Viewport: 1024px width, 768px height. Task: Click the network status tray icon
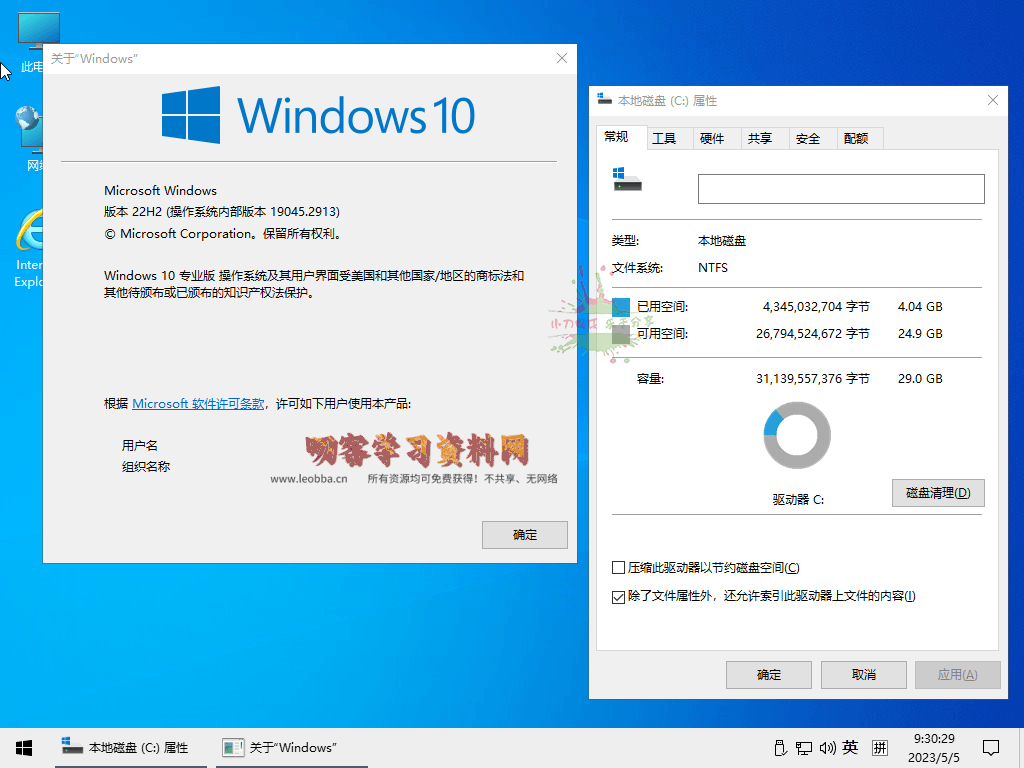pyautogui.click(x=803, y=747)
